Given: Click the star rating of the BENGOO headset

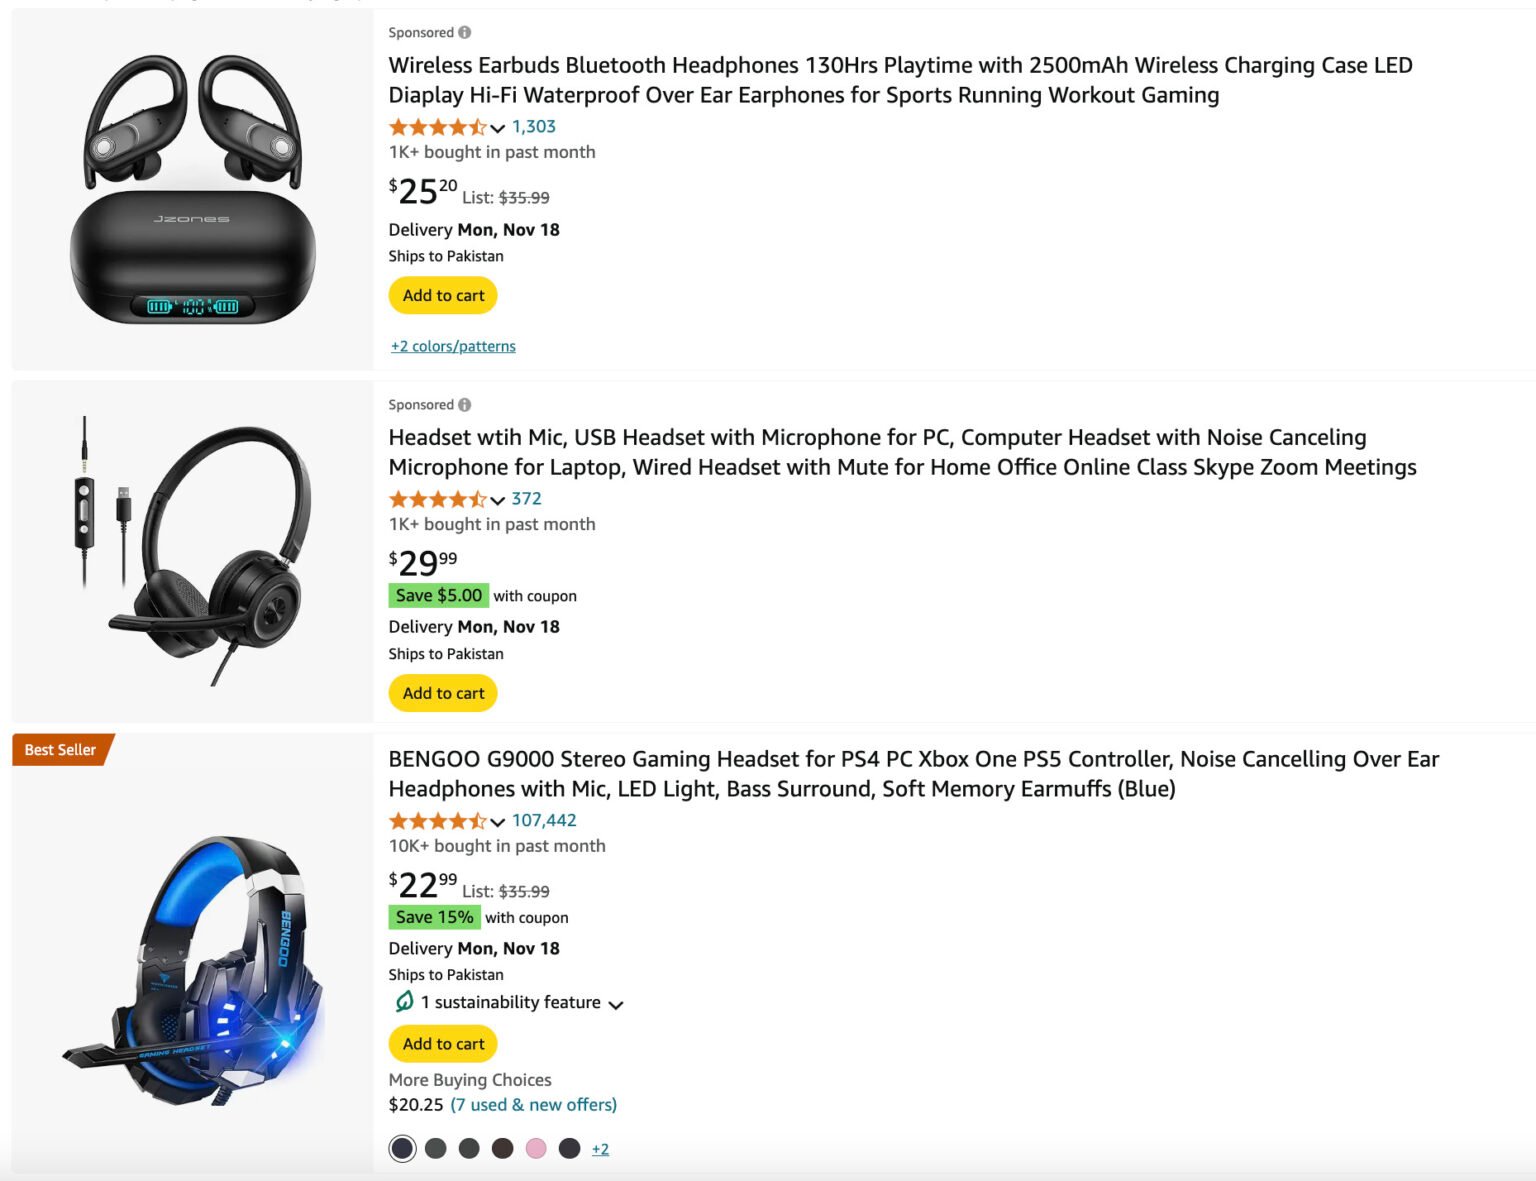Looking at the screenshot, I should (x=437, y=821).
